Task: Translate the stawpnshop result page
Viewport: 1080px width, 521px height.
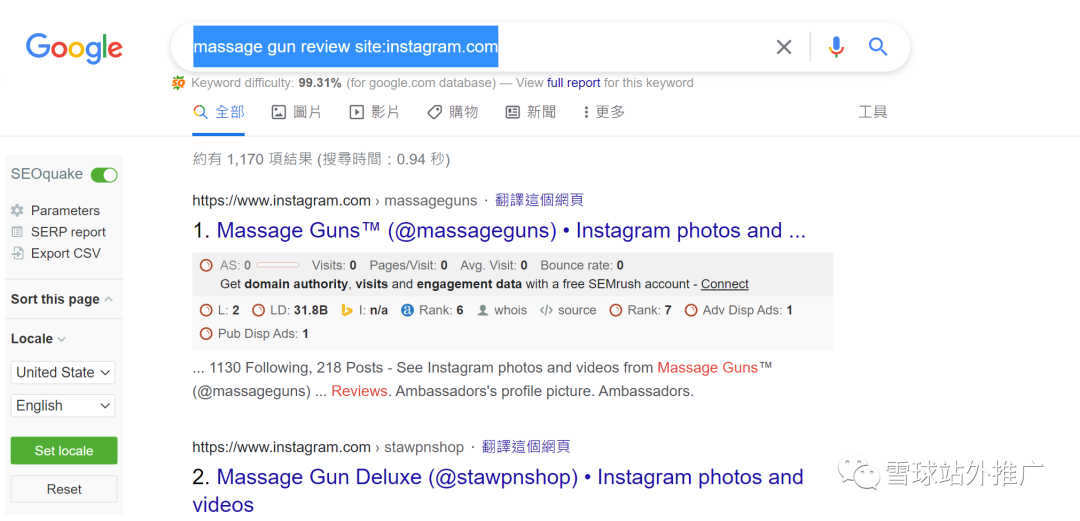Action: [x=526, y=447]
